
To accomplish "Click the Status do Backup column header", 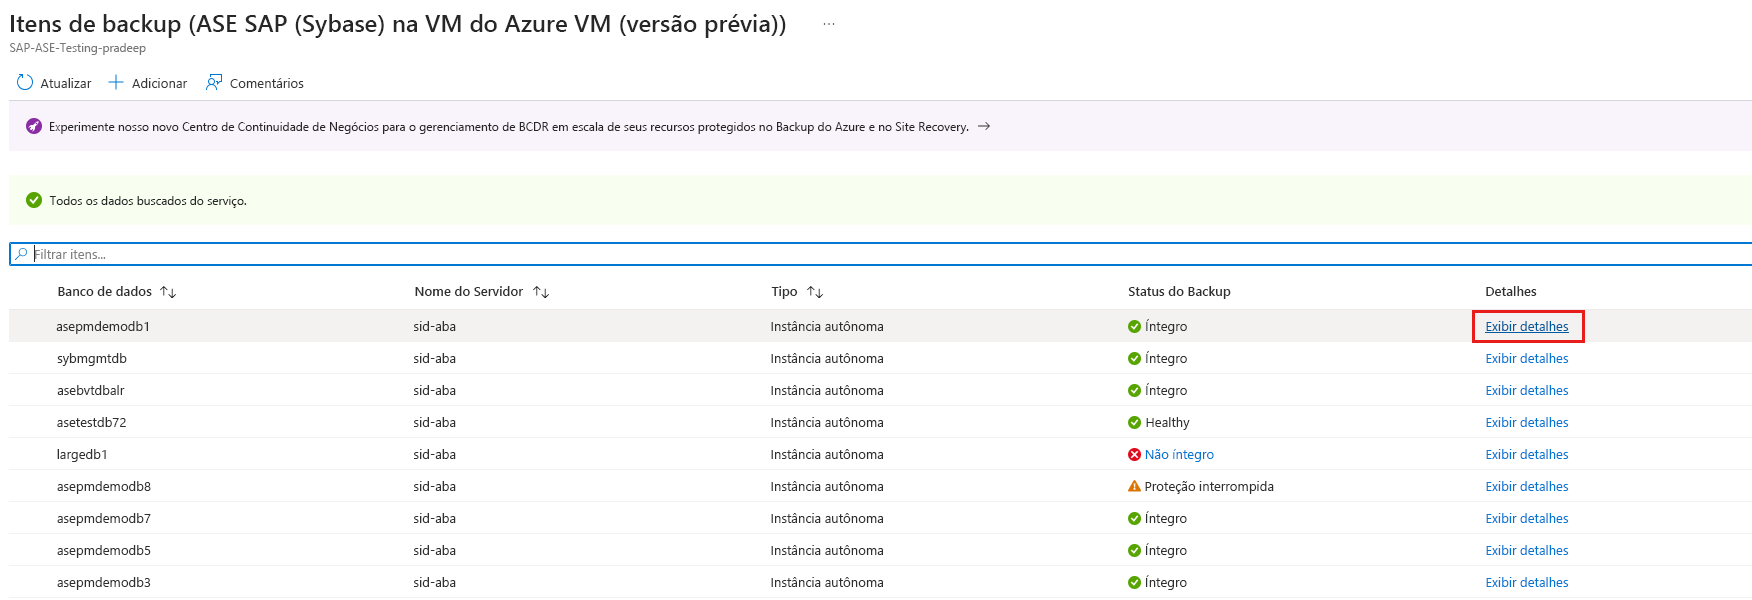I will coord(1179,291).
